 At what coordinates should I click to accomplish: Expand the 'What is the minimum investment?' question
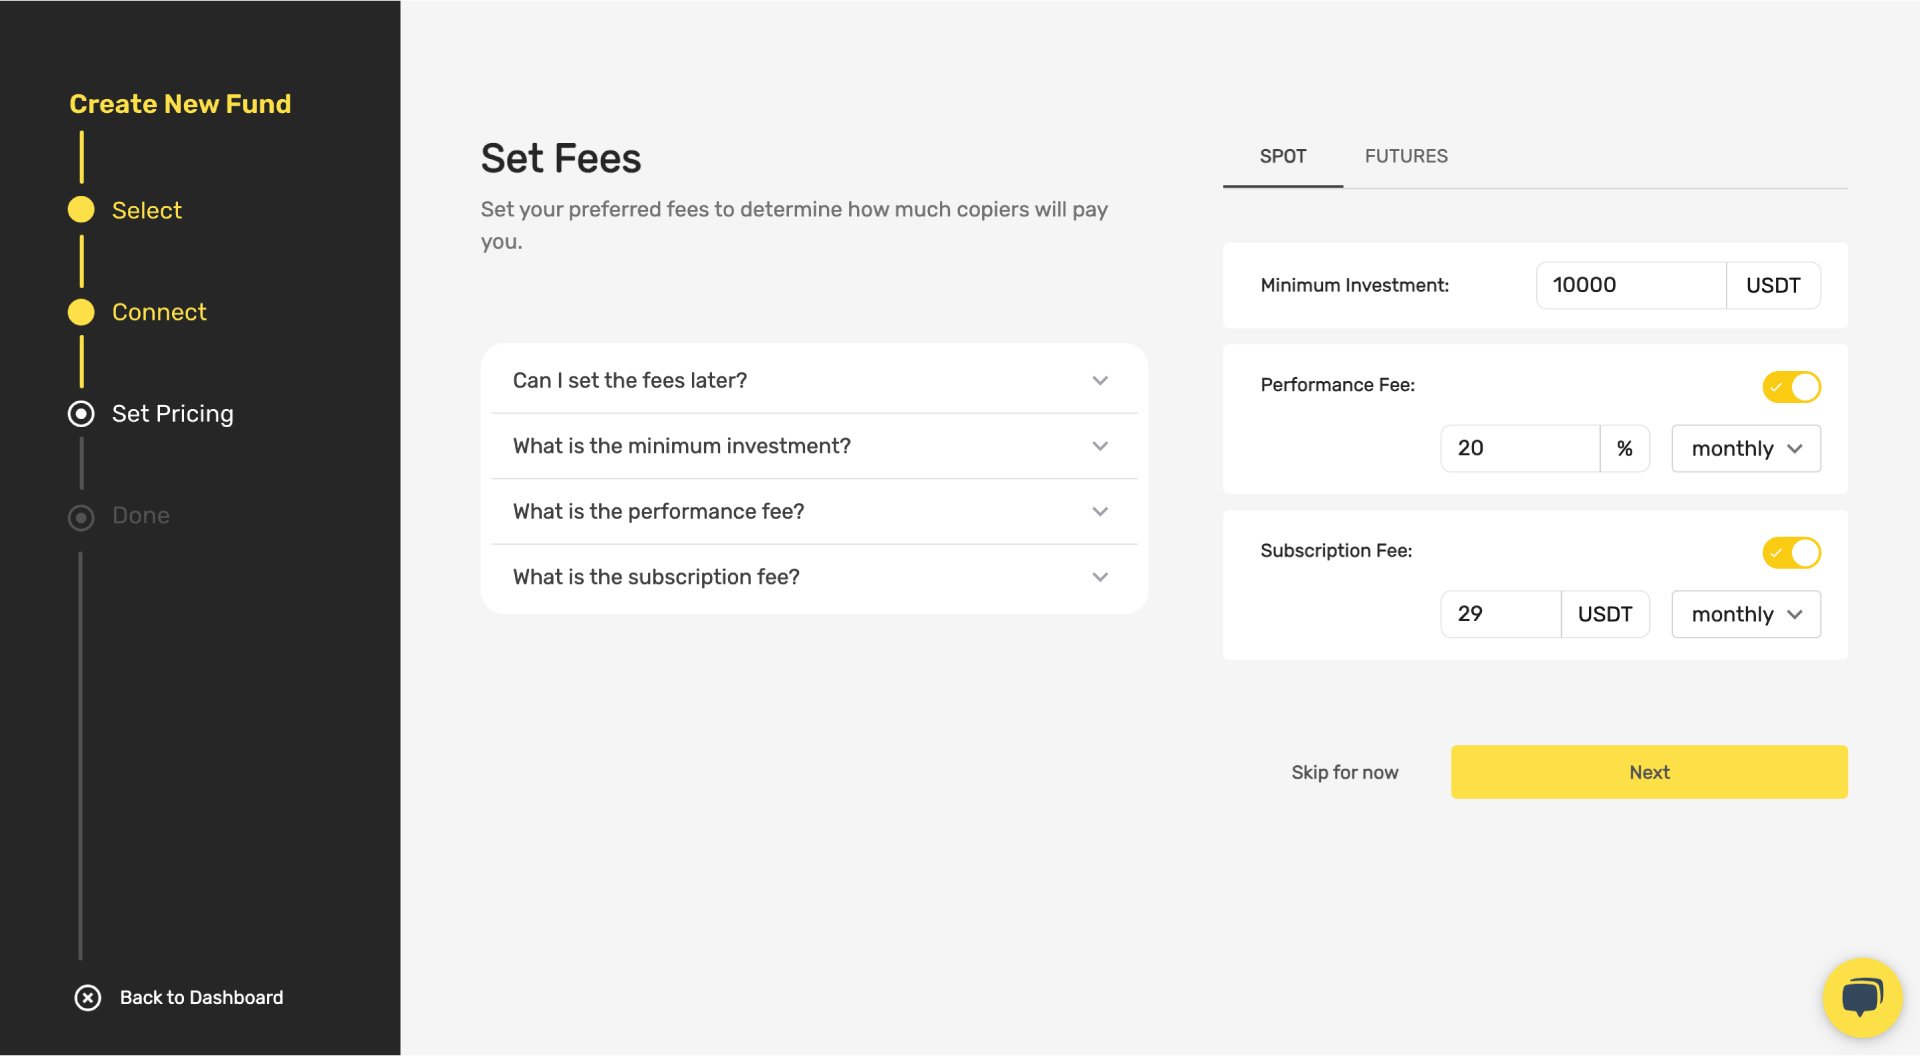[x=814, y=446]
